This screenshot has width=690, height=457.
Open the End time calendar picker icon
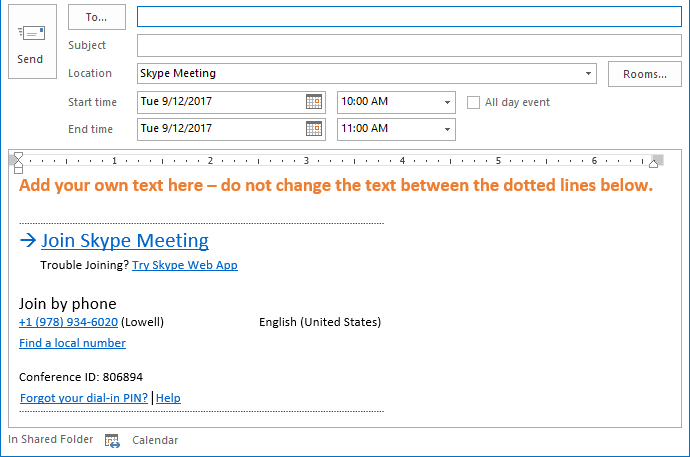pos(314,129)
